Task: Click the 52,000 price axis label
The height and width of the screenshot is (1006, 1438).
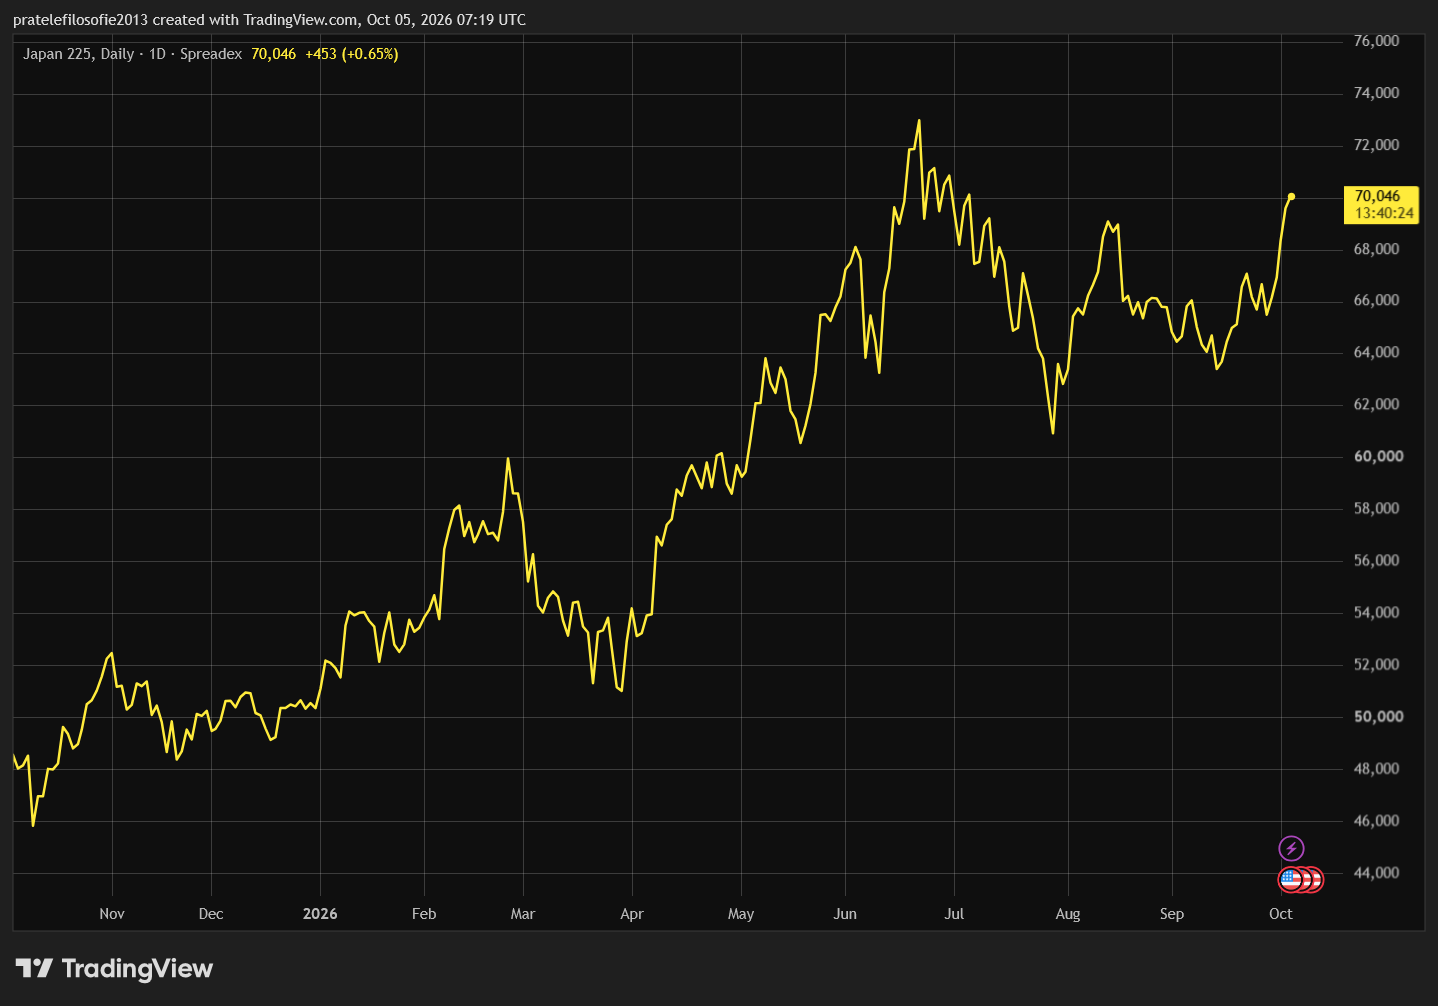Action: (x=1376, y=665)
